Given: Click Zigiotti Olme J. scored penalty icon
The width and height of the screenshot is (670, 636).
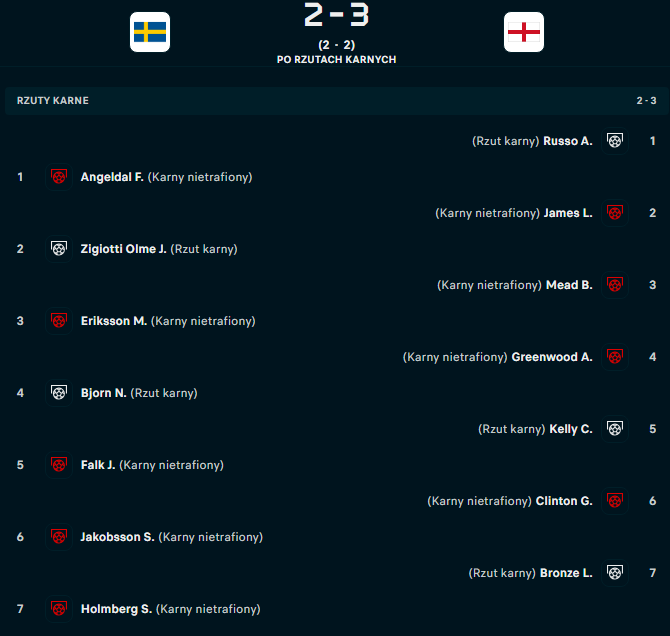Looking at the screenshot, I should [x=59, y=248].
